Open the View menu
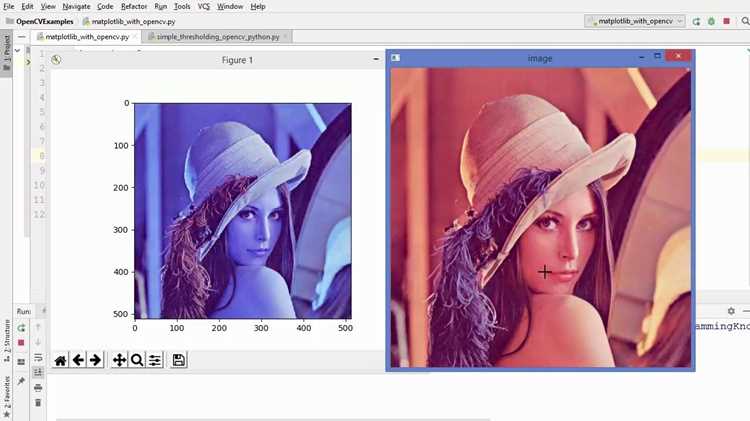This screenshot has height=421, width=750. tap(48, 7)
